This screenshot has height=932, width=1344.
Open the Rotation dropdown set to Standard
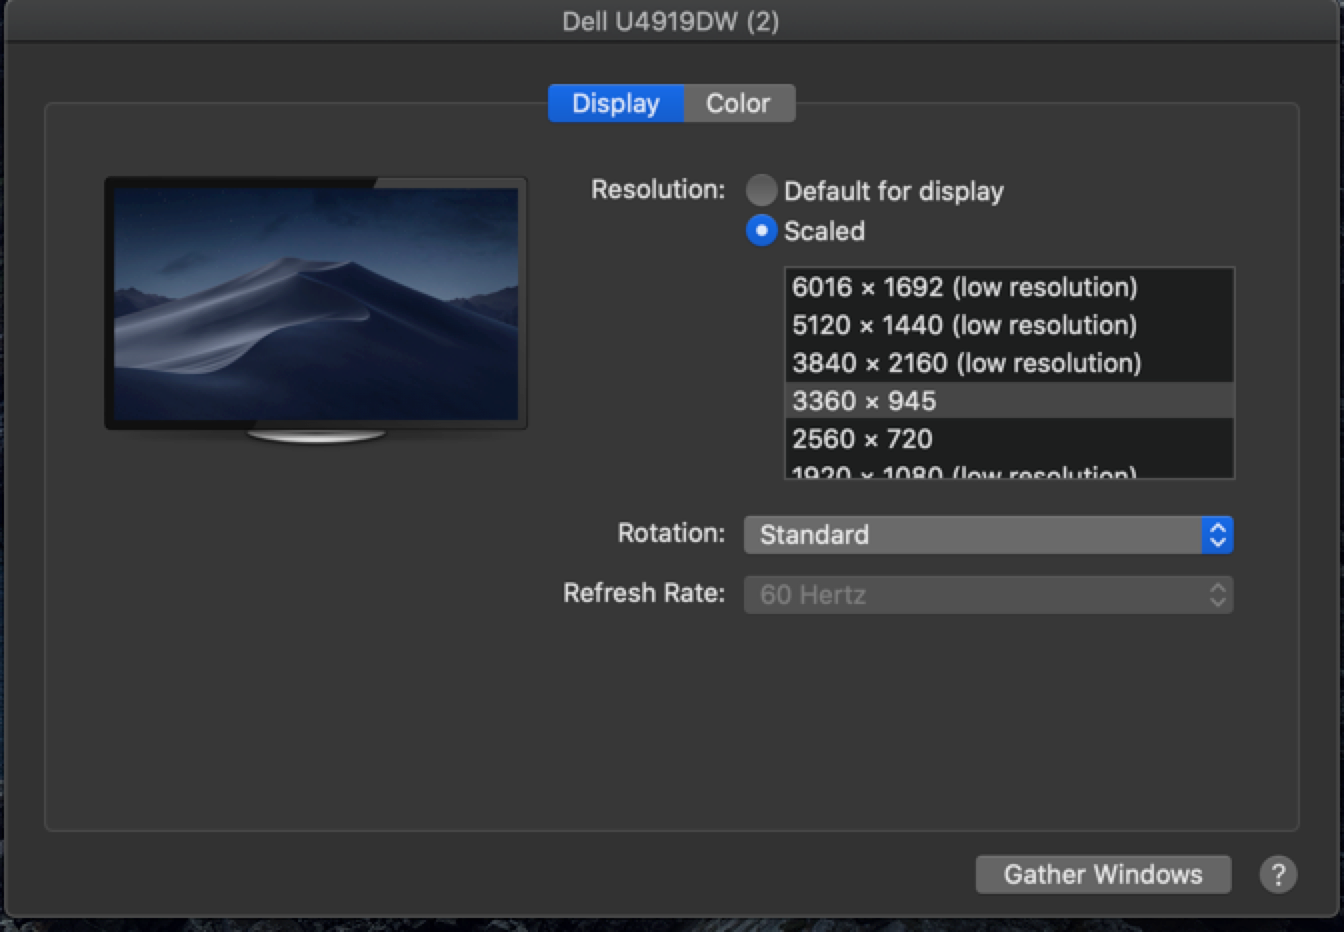(x=988, y=535)
